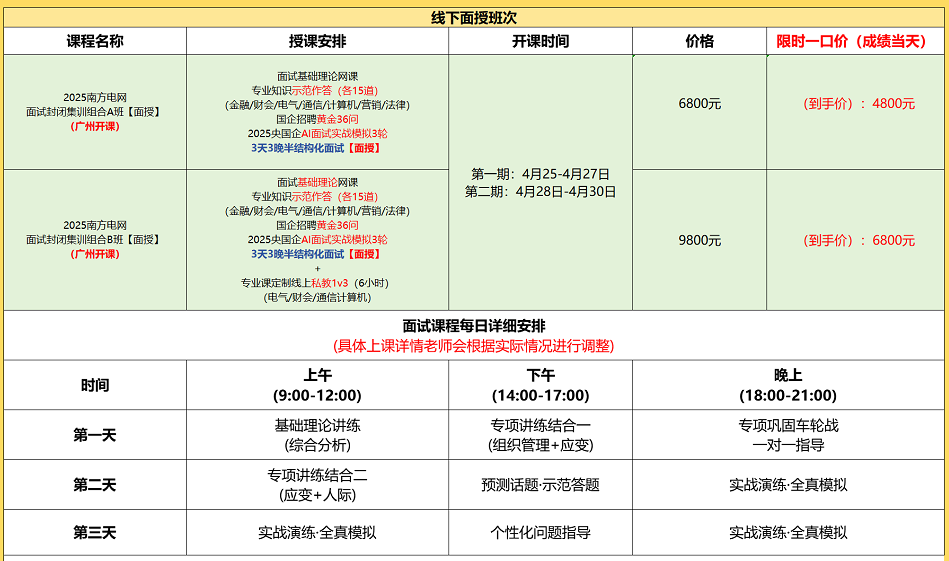Click the 第三天 row label
The image size is (949, 561).
95,532
